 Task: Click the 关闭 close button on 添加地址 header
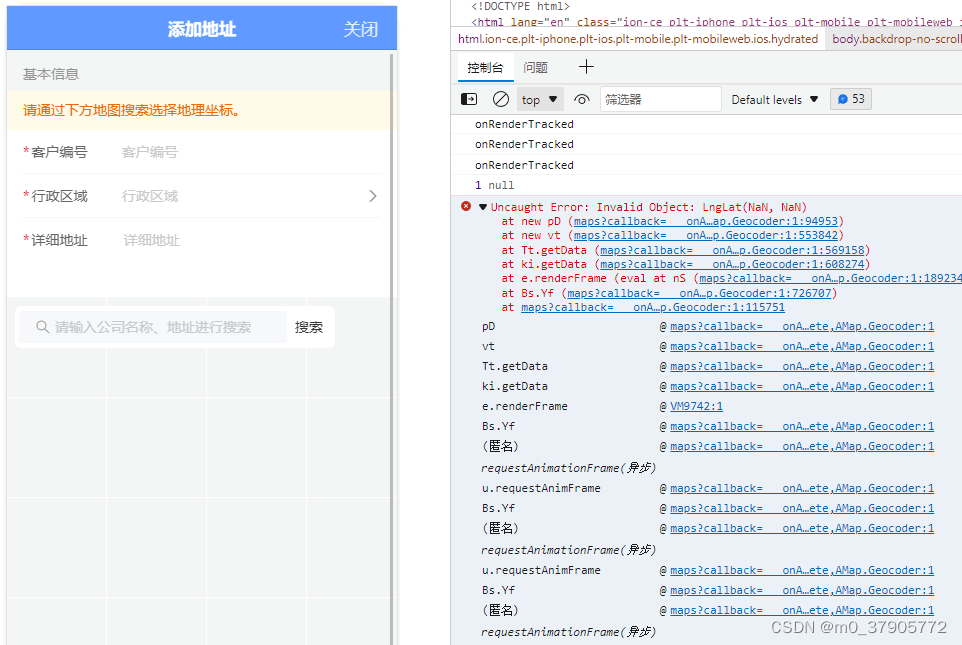pyautogui.click(x=360, y=30)
